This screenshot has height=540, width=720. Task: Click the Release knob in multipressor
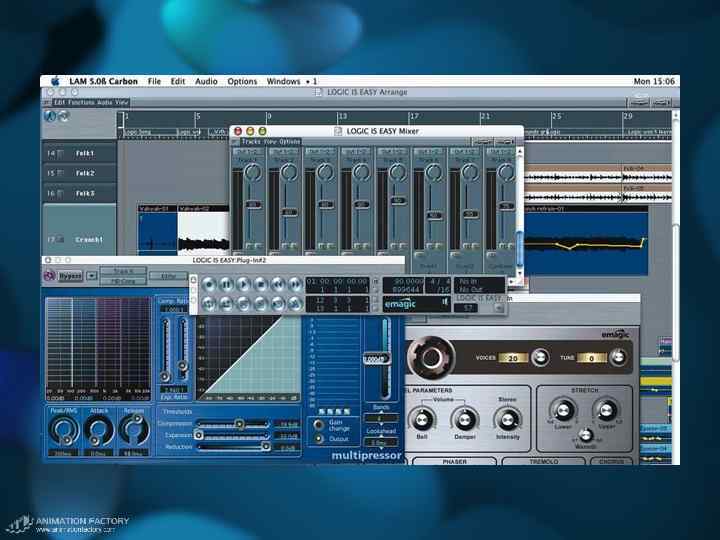click(134, 429)
